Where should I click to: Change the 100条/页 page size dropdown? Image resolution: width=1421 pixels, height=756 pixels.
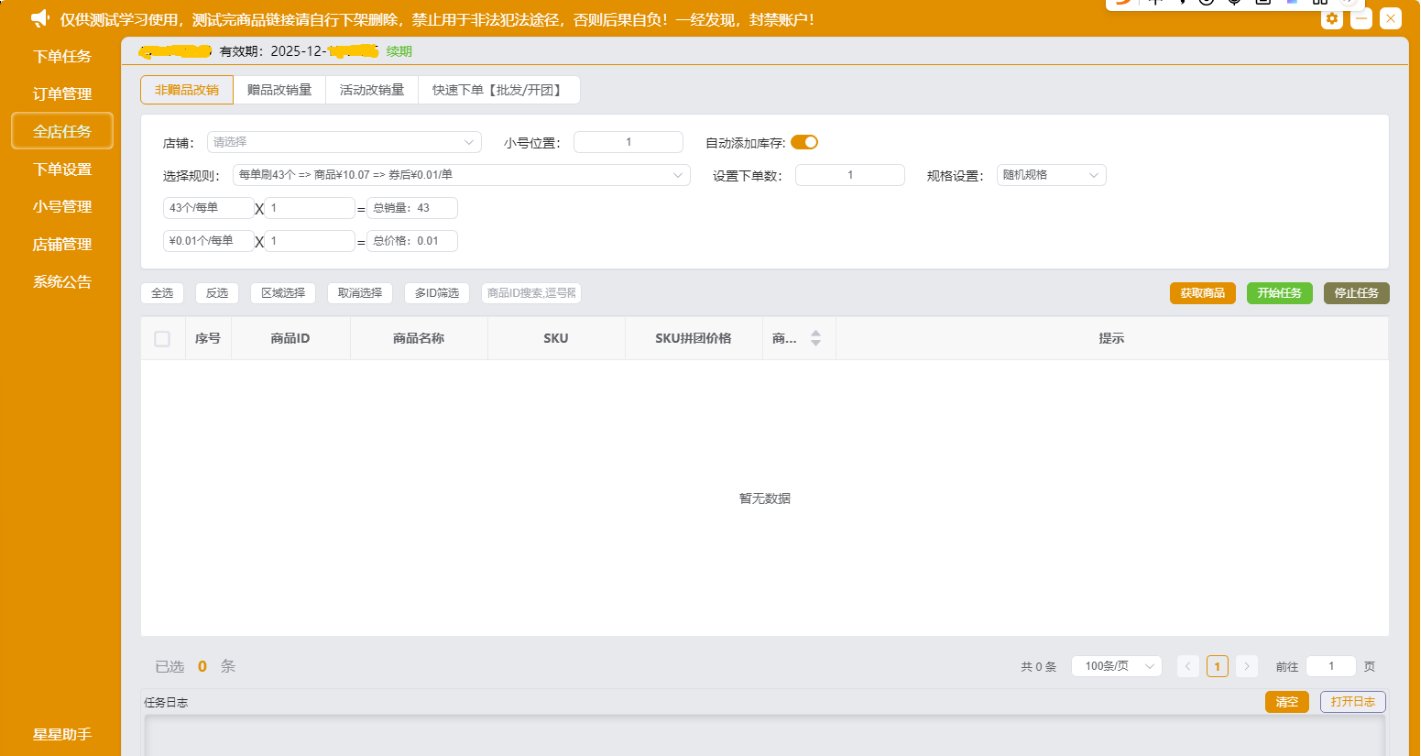[1116, 666]
